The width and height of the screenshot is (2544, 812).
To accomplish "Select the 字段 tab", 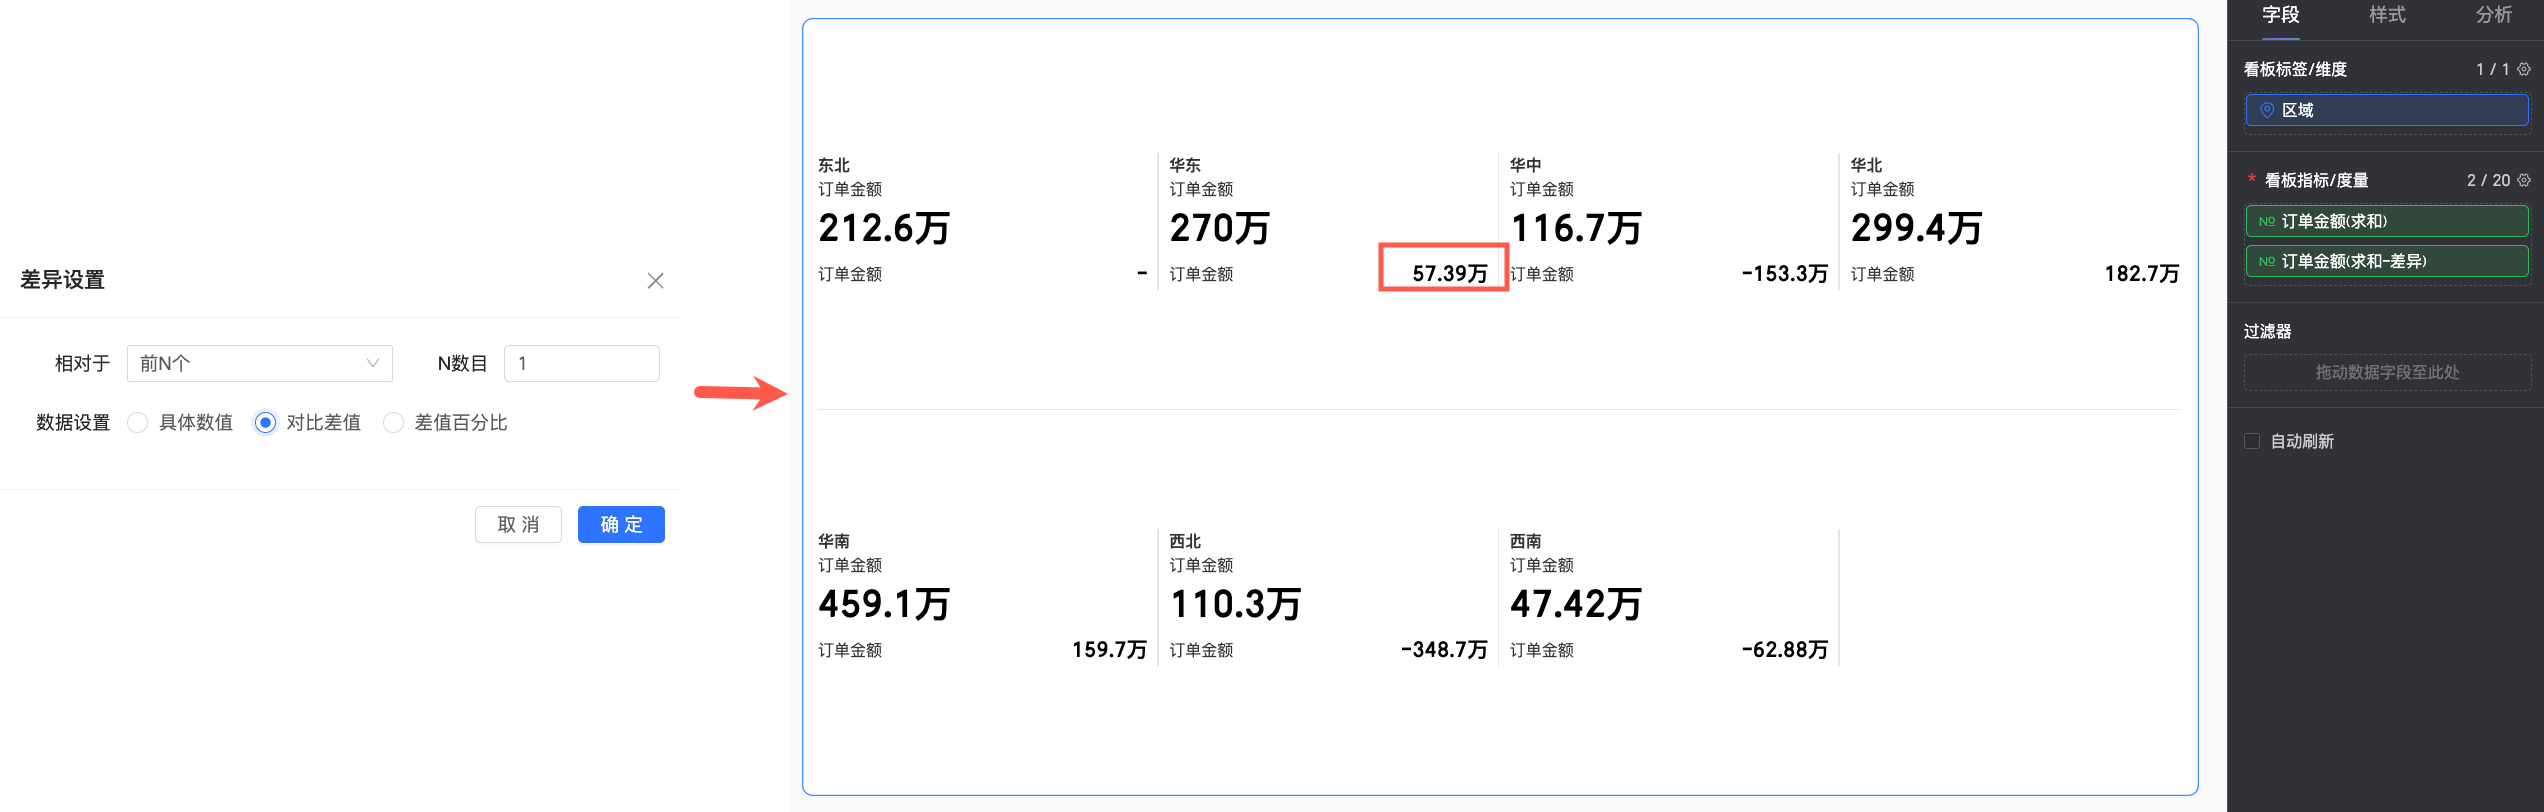I will click(x=2281, y=15).
